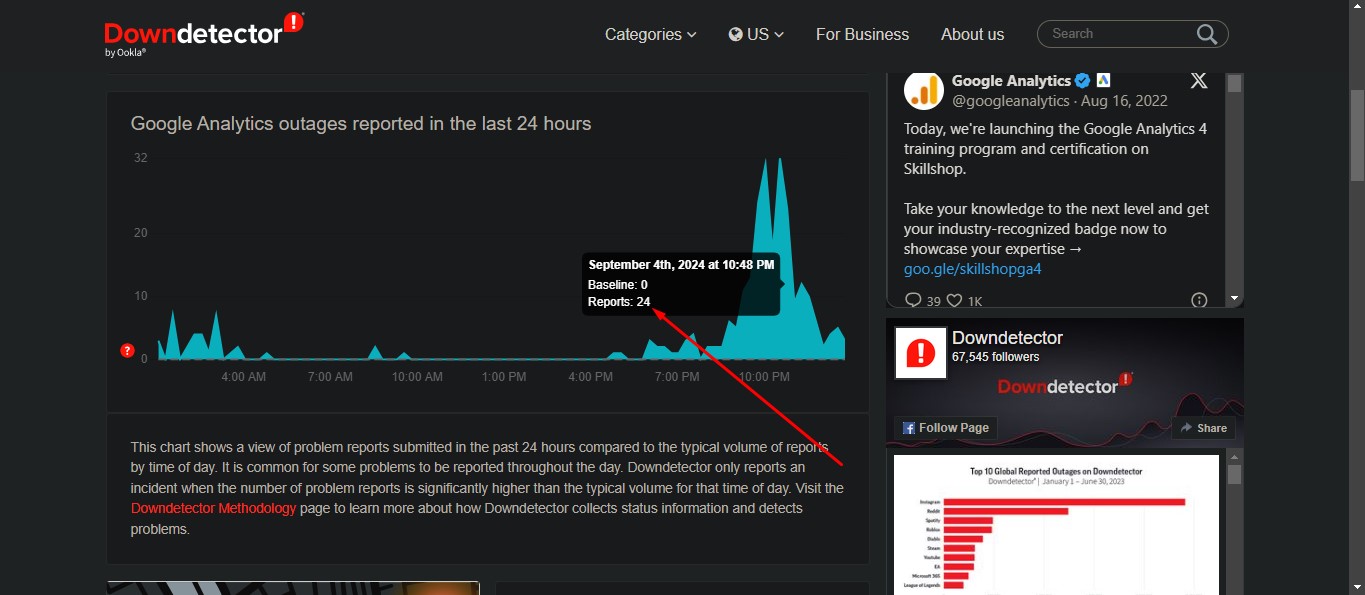This screenshot has width=1365, height=595.
Task: Click the tweet widget scrollbar thumb
Action: [1234, 83]
